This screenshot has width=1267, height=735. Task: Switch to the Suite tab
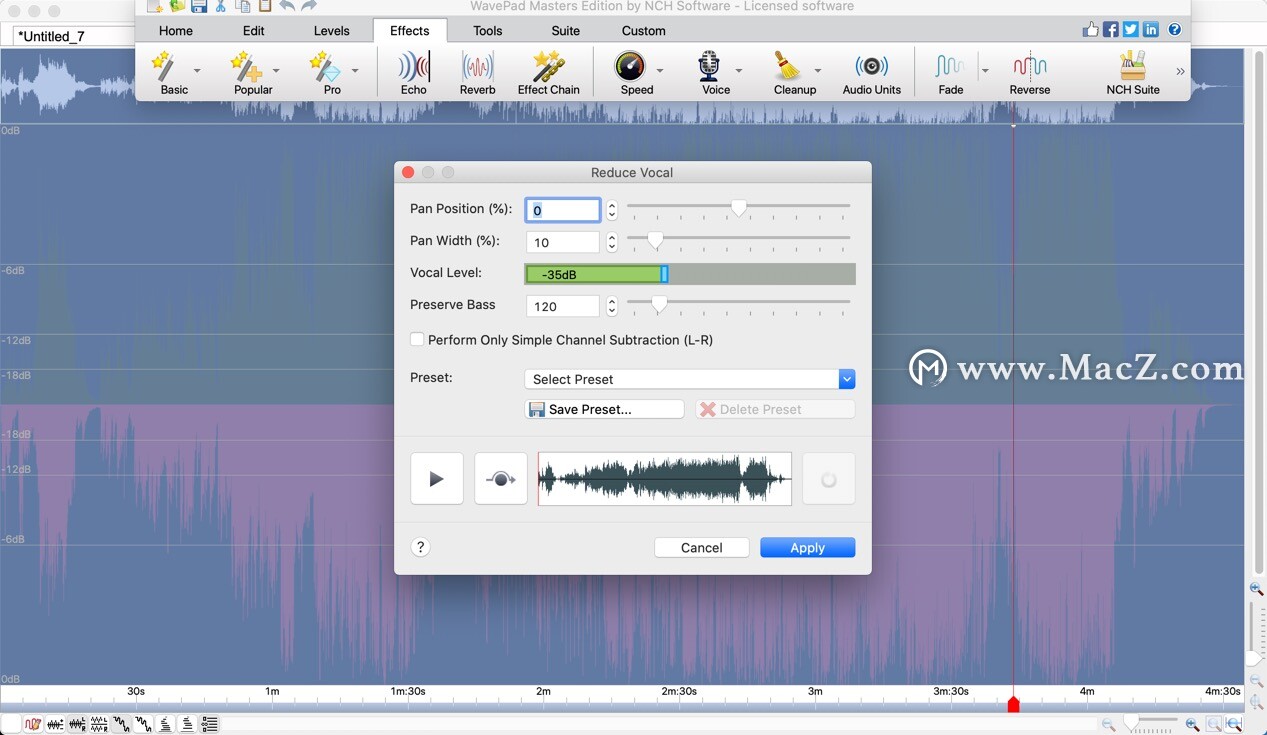566,31
